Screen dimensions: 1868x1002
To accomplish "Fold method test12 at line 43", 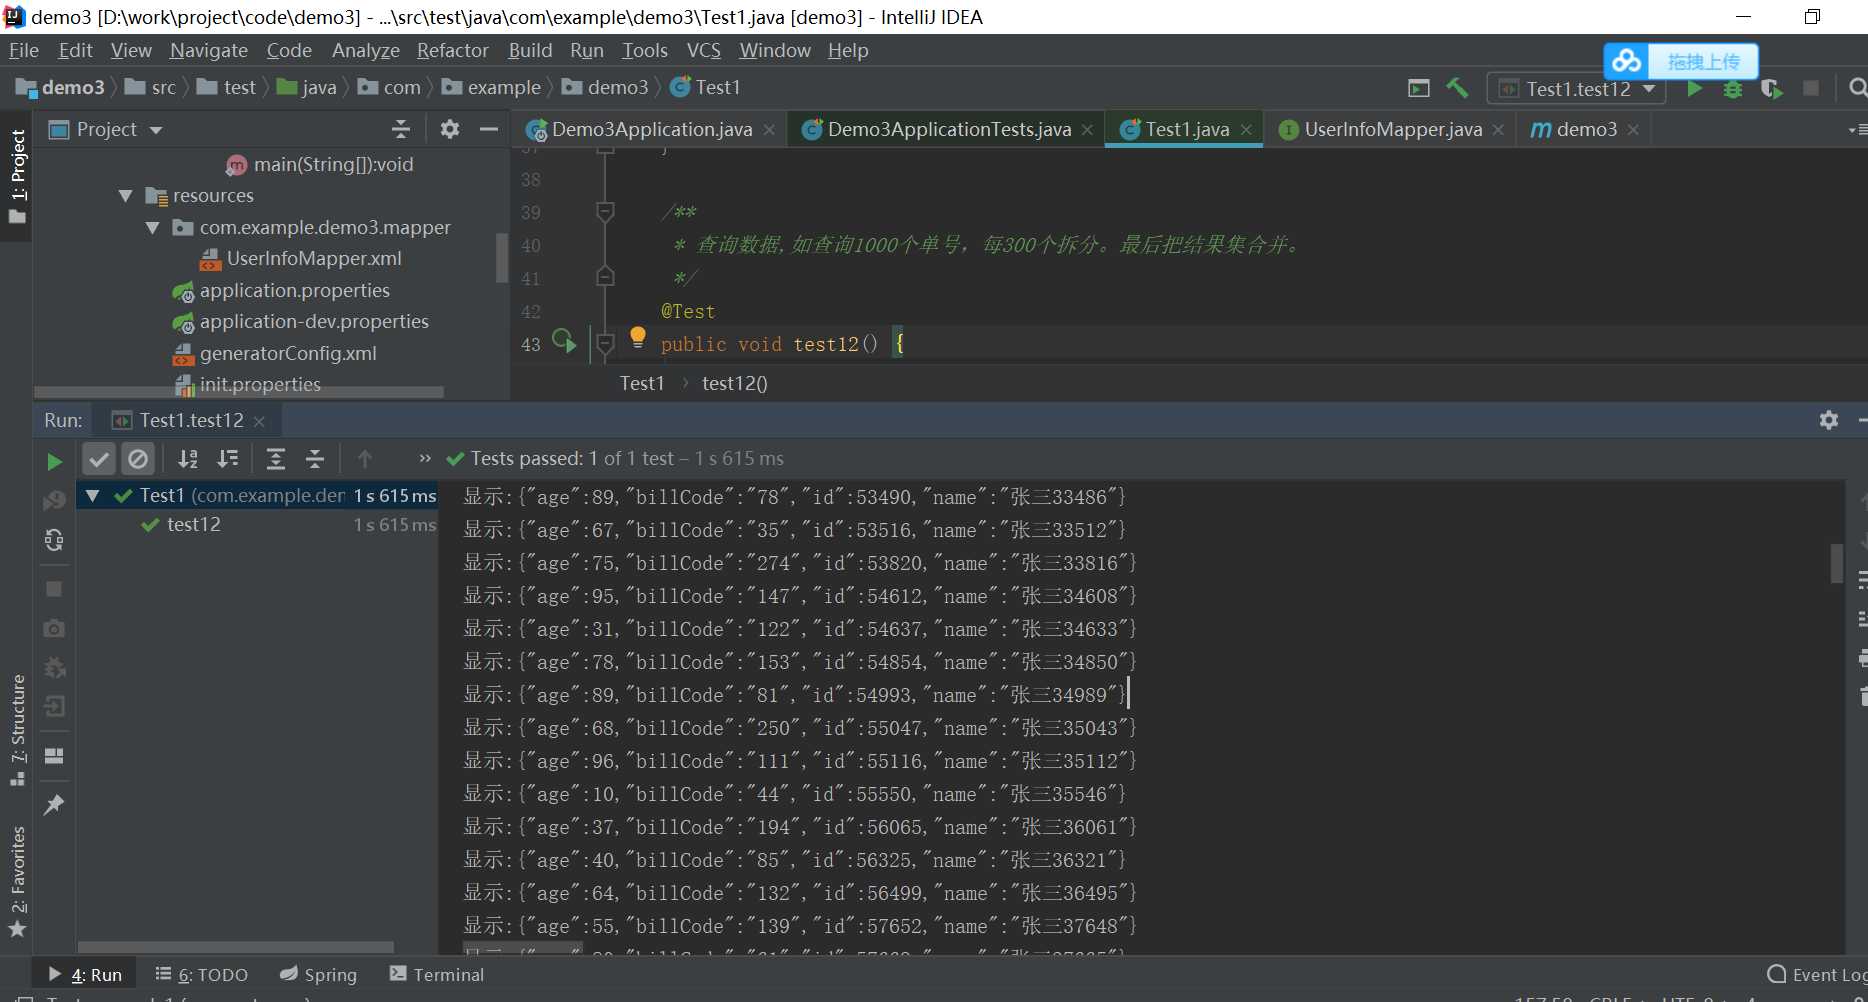I will tap(605, 344).
